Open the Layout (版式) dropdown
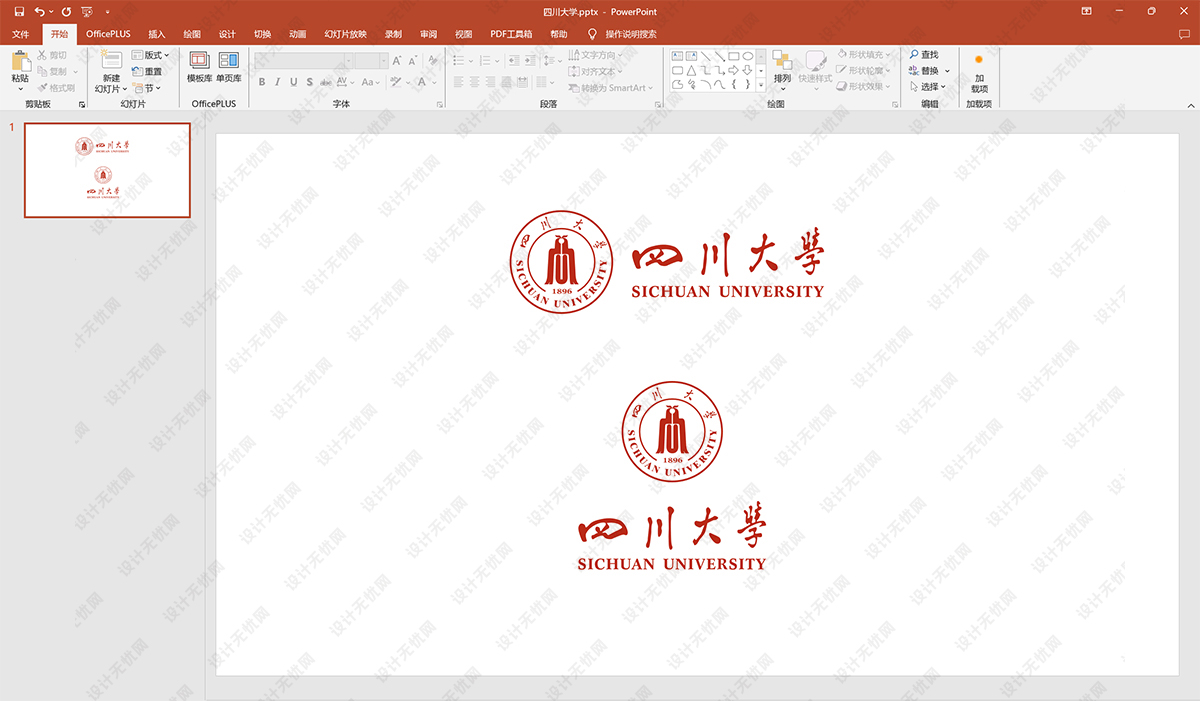Screen dimensions: 1200x701 pyautogui.click(x=151, y=55)
